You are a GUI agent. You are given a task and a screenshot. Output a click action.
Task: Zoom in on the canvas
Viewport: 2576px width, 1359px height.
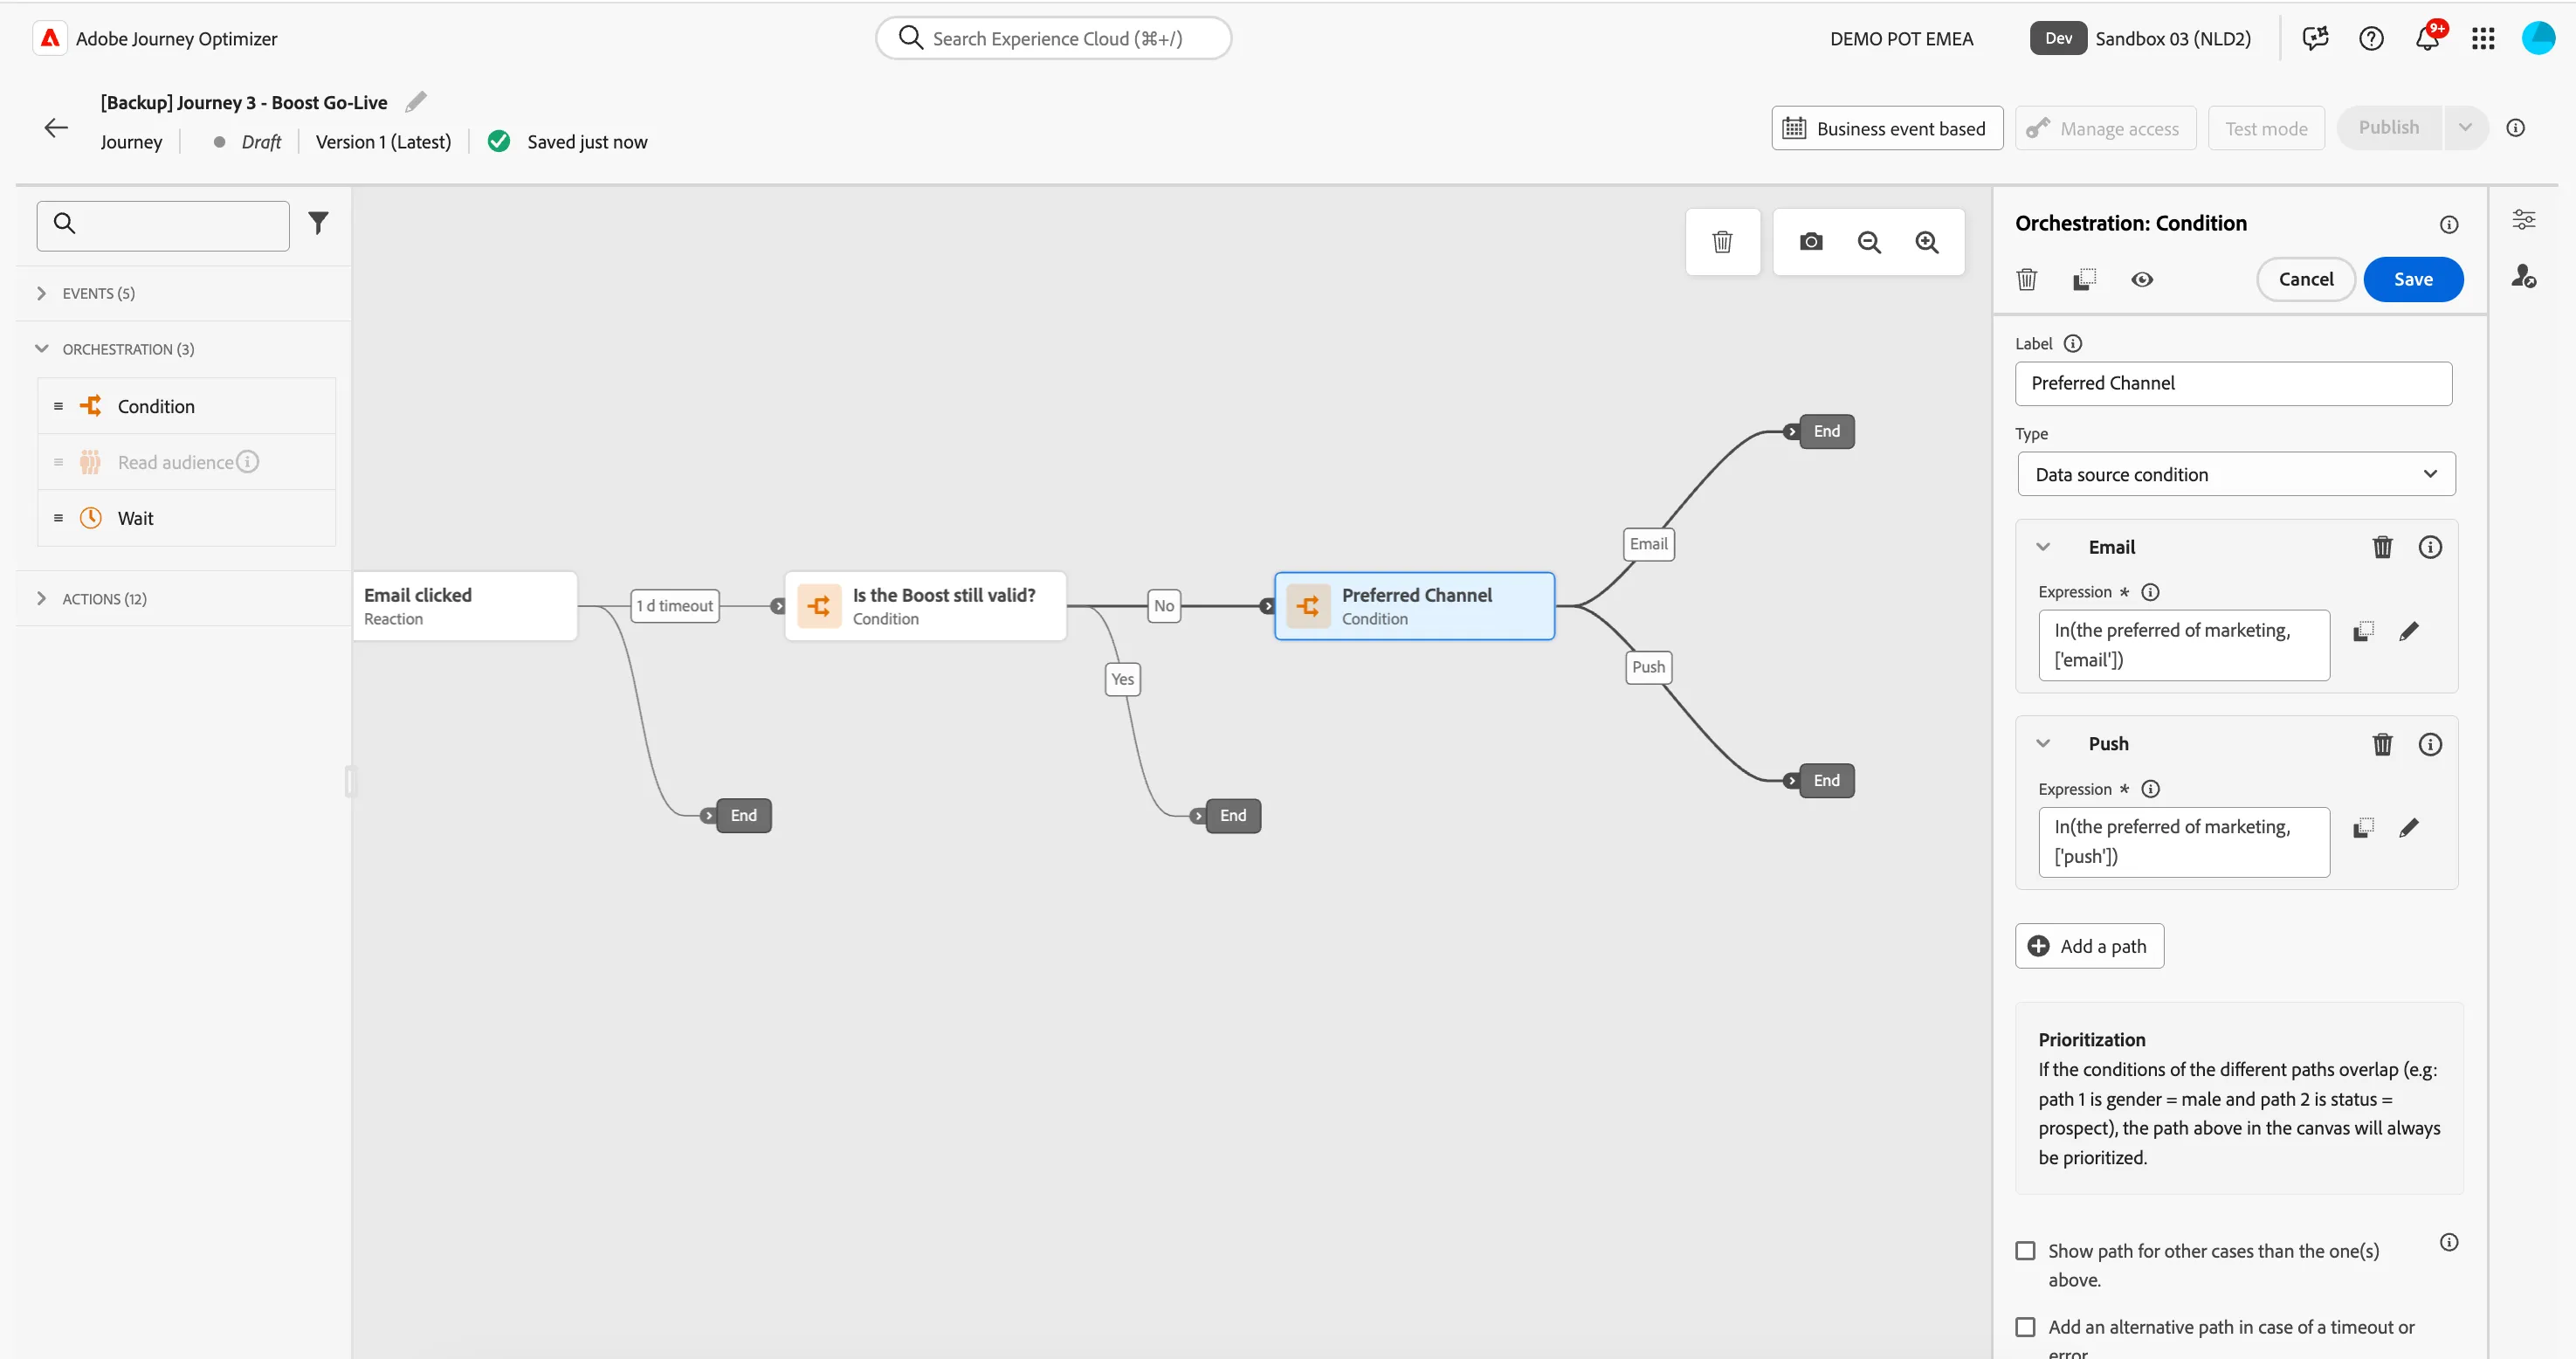point(1927,242)
